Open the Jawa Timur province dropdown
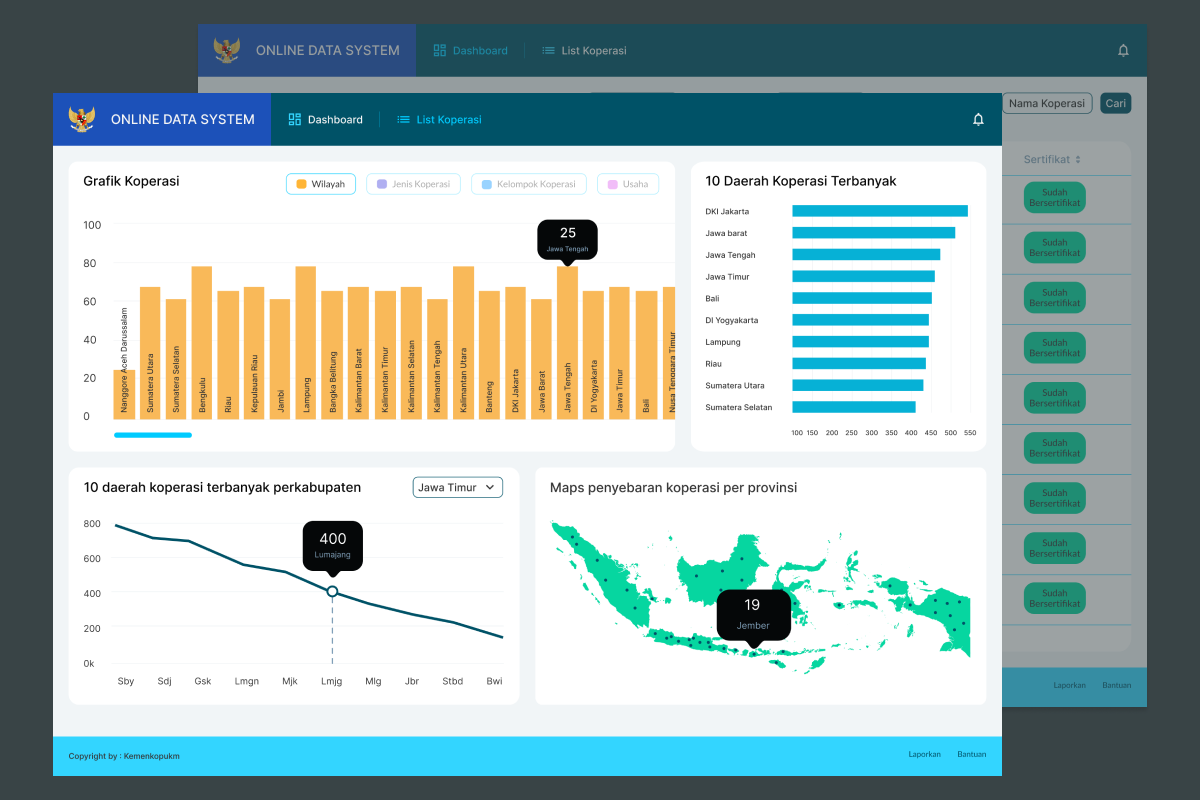The image size is (1200, 800). pyautogui.click(x=457, y=487)
